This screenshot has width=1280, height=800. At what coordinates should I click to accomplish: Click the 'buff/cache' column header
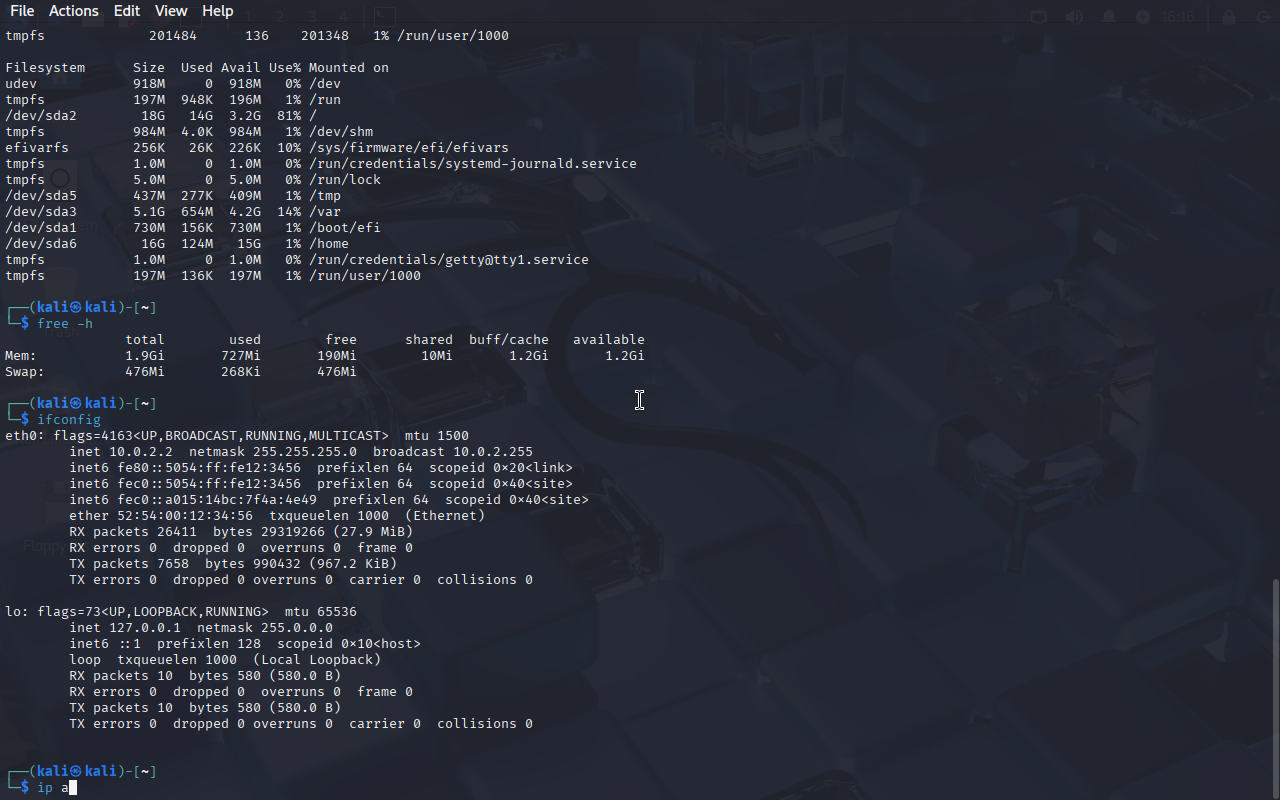(x=509, y=340)
